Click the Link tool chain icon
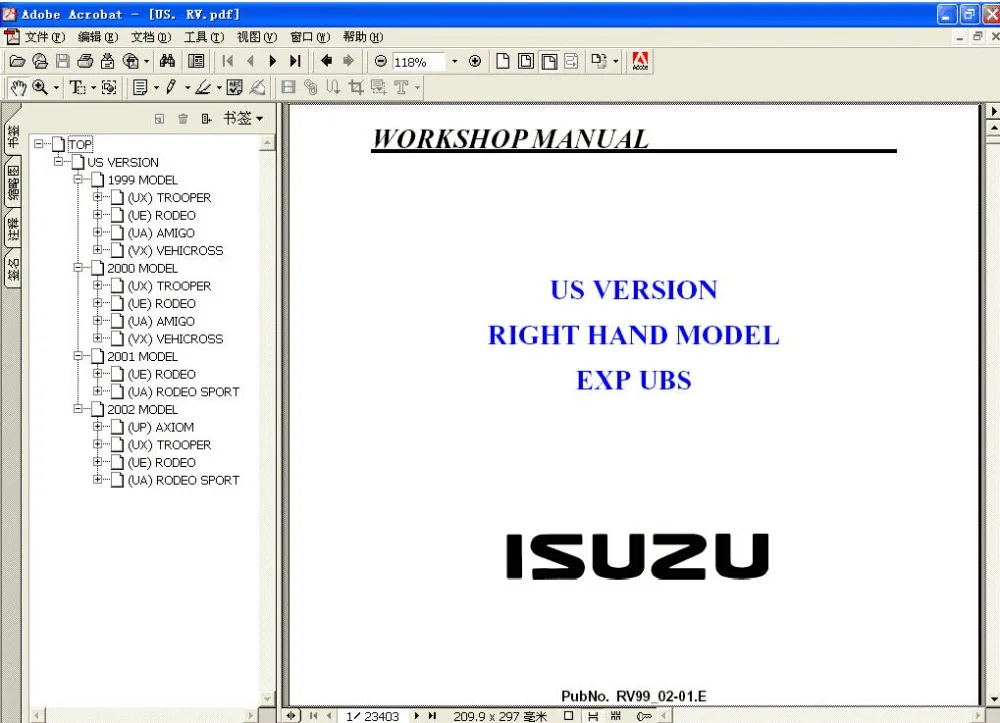Image resolution: width=1000 pixels, height=723 pixels. [x=311, y=87]
